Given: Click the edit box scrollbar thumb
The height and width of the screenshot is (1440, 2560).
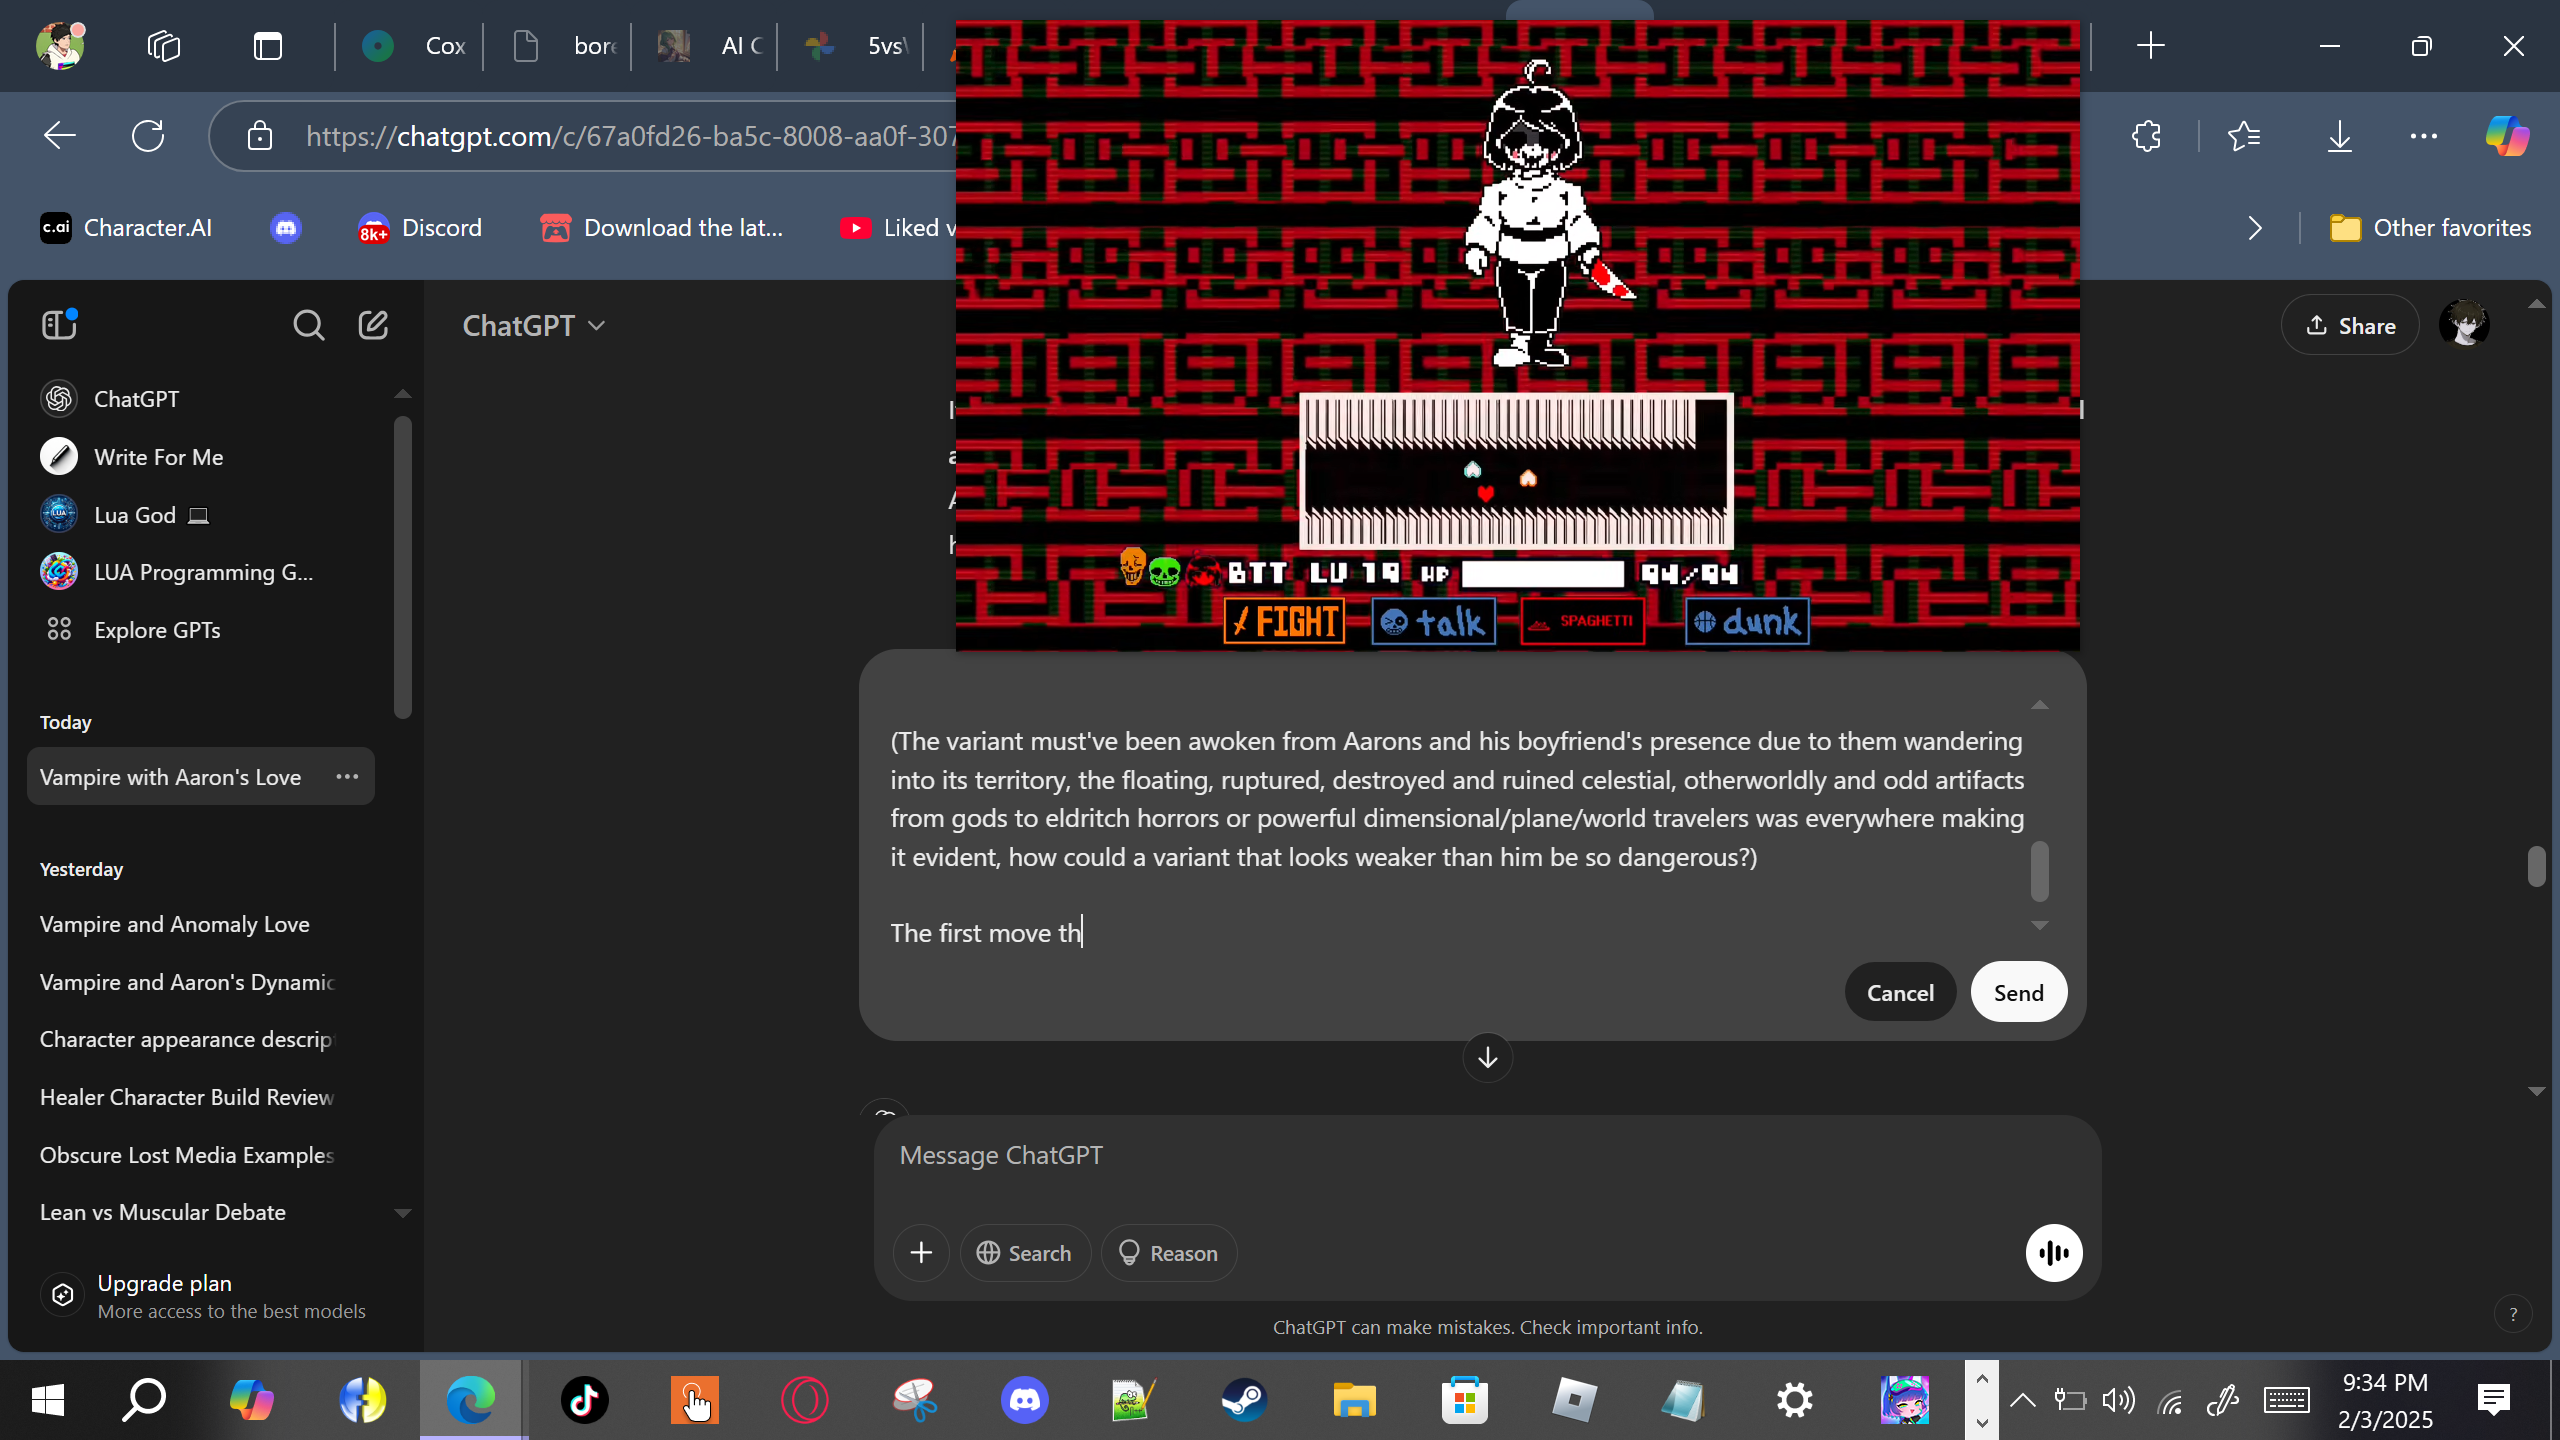Looking at the screenshot, I should point(2040,871).
